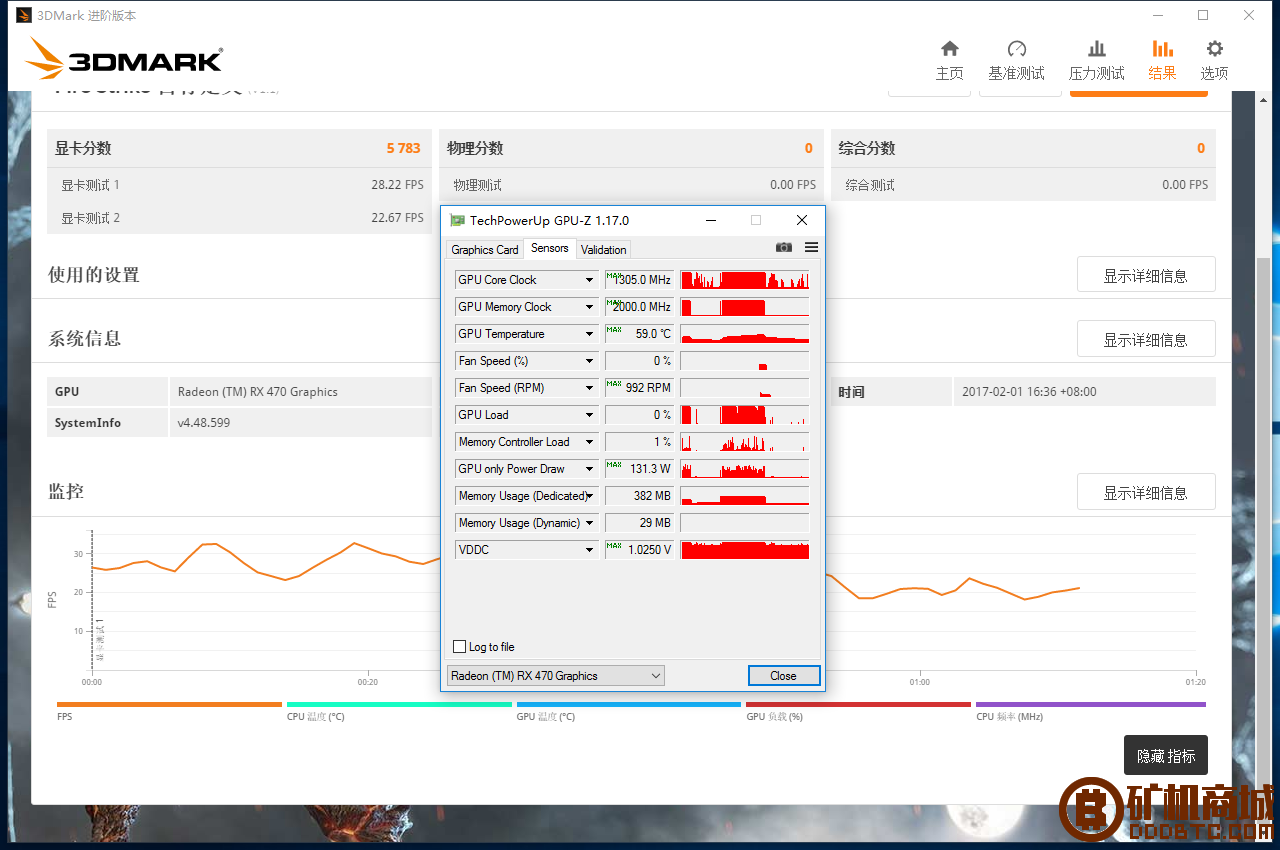
Task: Click 显卡分数 score 5 783
Action: 404,148
